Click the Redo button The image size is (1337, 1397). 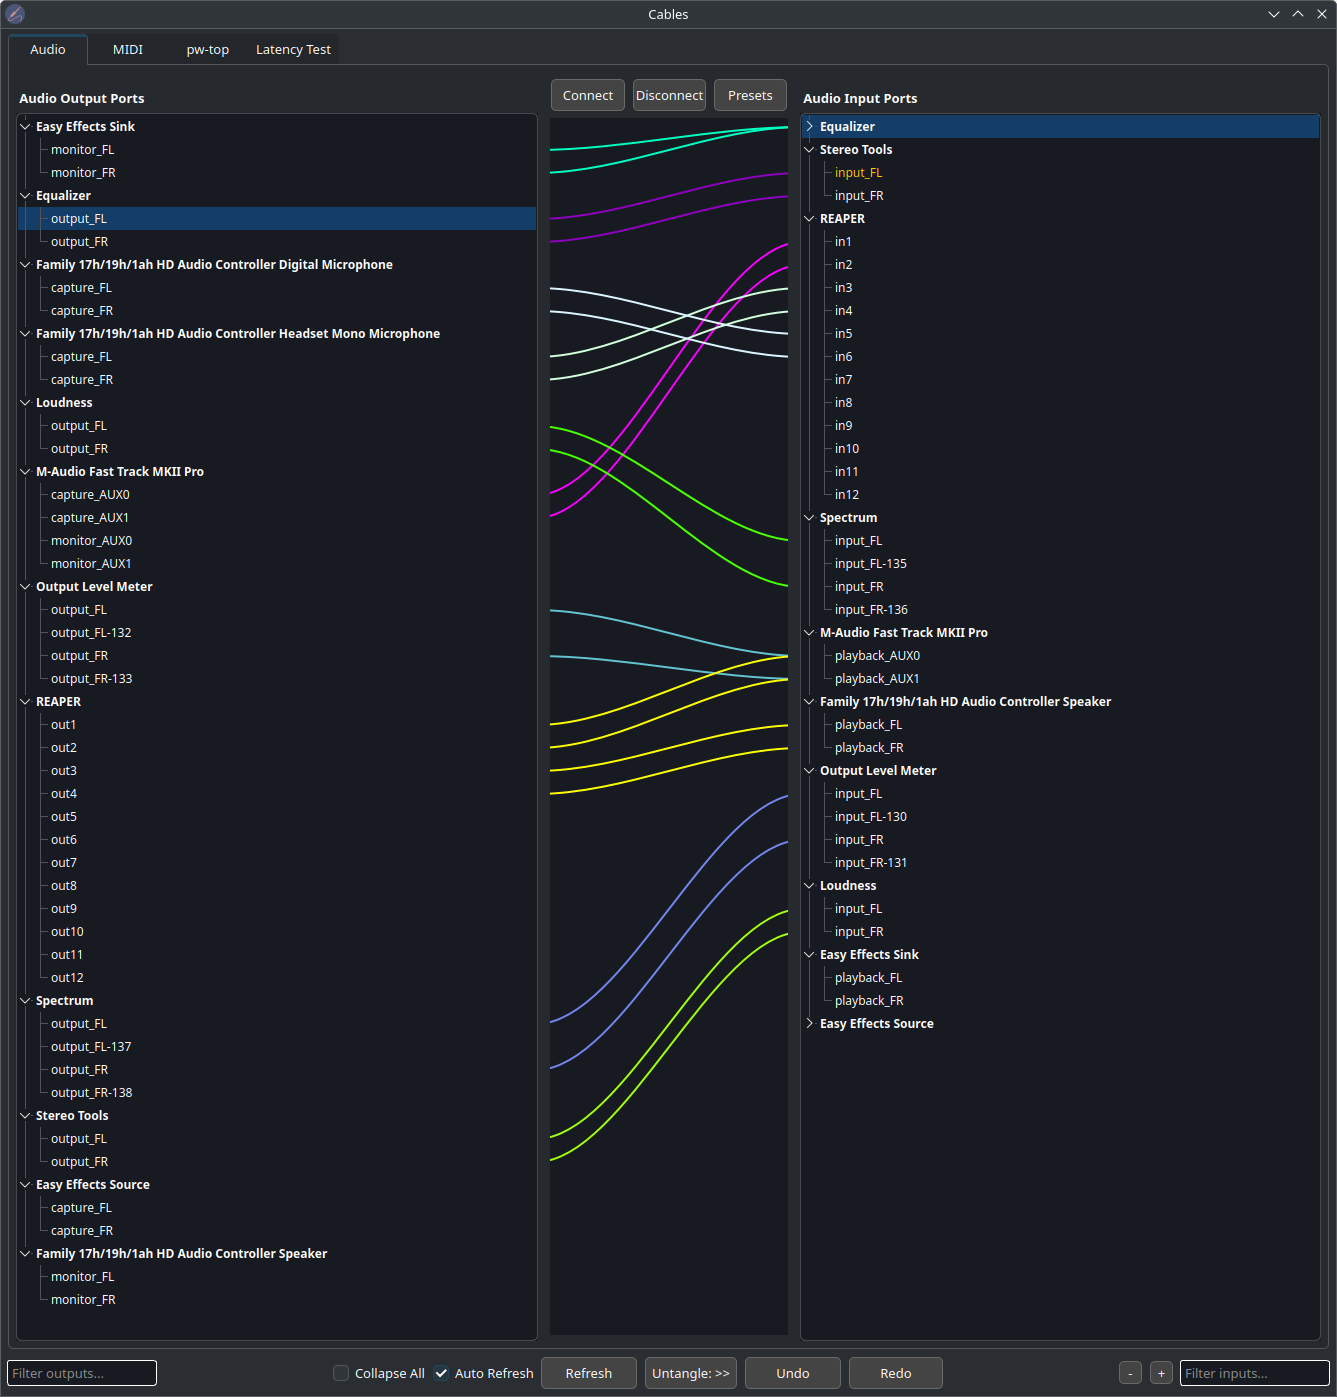coord(896,1373)
